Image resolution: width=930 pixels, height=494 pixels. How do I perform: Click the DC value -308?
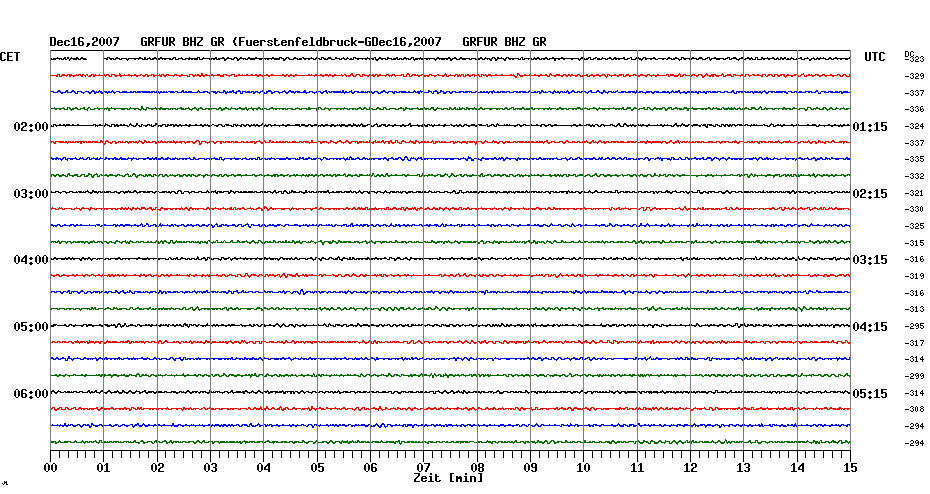coord(914,409)
